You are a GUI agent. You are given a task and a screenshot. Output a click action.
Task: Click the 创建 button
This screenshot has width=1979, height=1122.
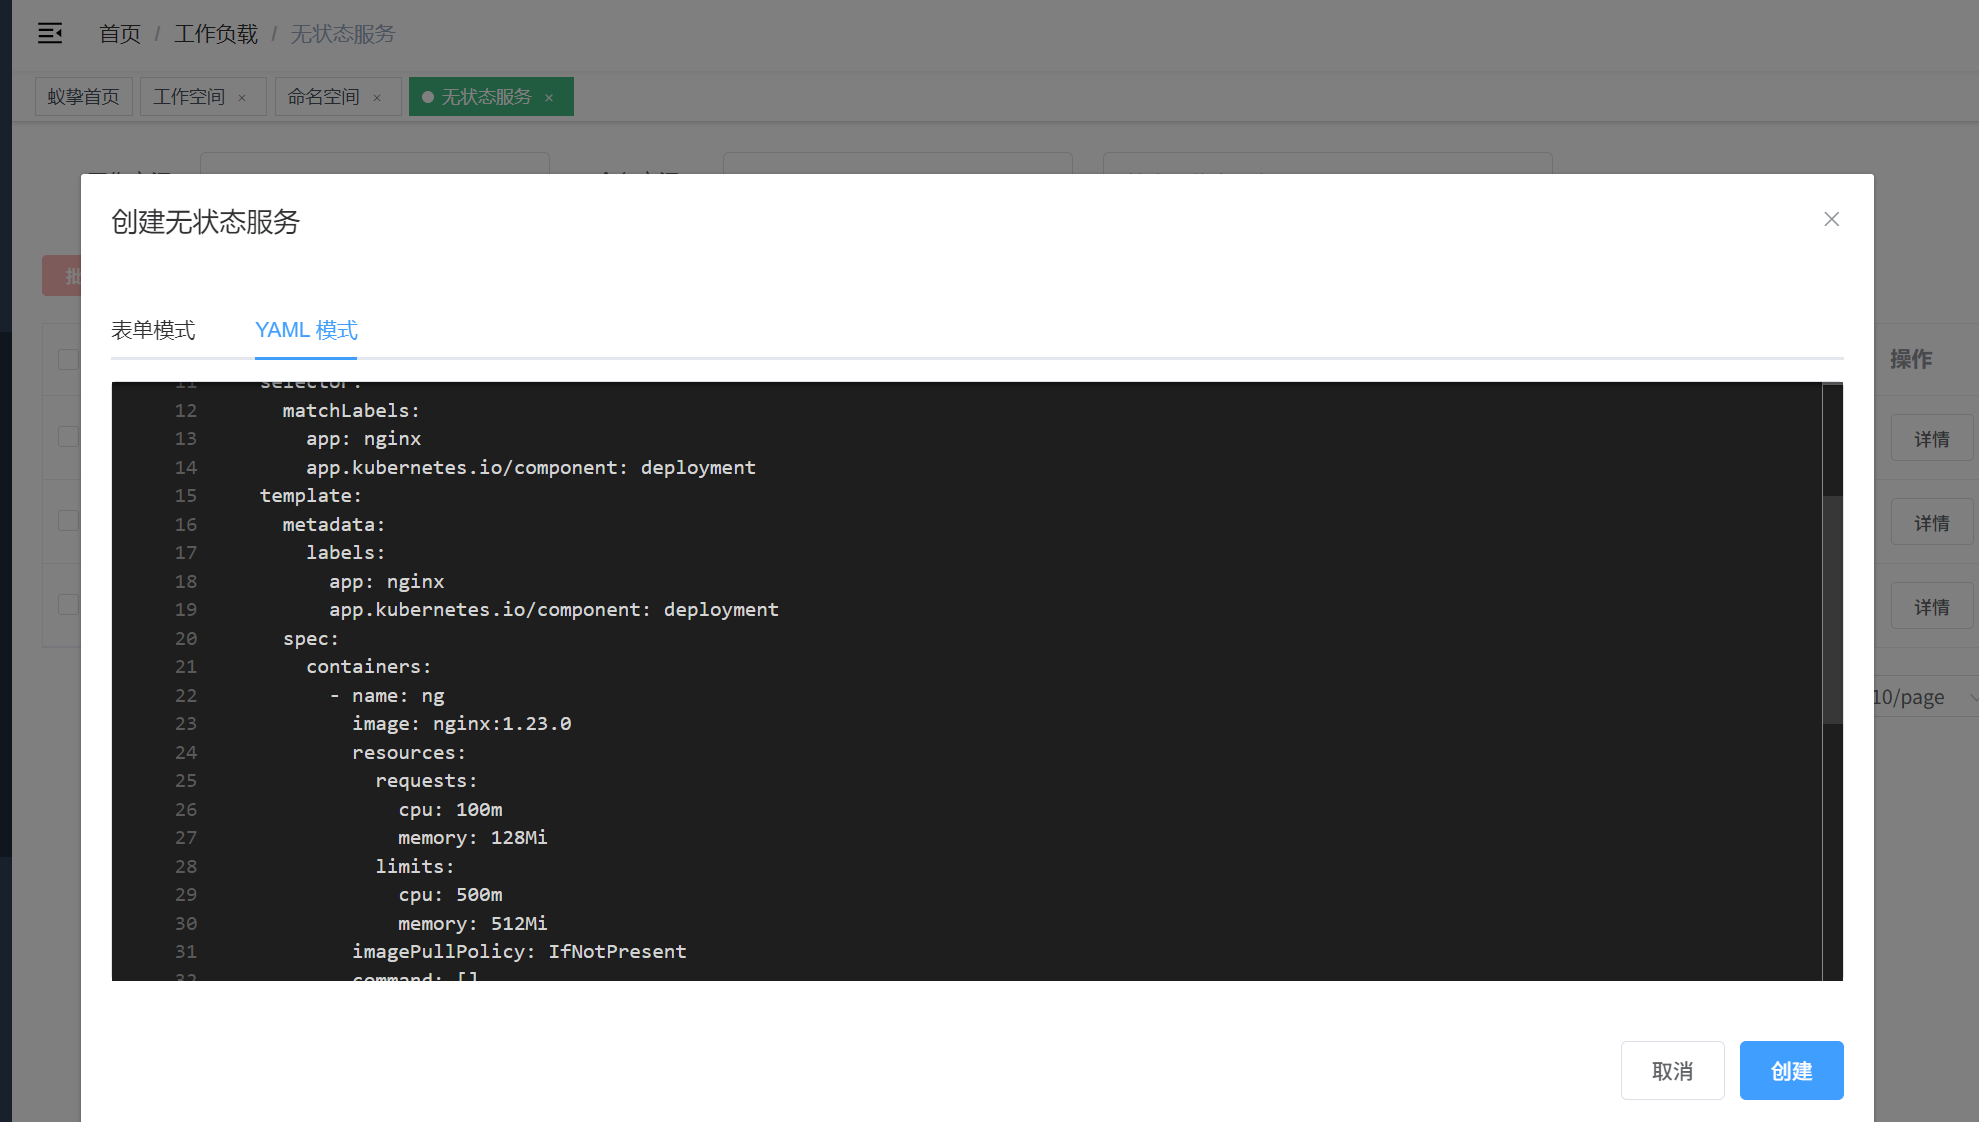(x=1790, y=1071)
